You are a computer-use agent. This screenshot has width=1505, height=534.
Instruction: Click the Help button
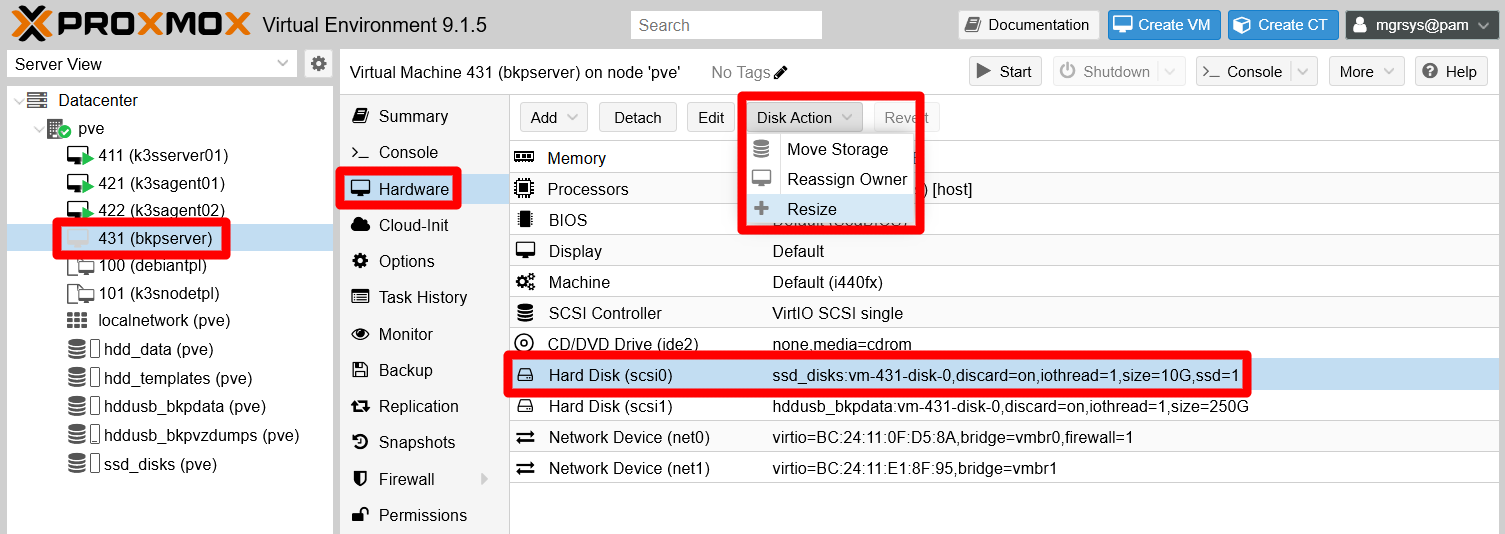coord(1450,72)
